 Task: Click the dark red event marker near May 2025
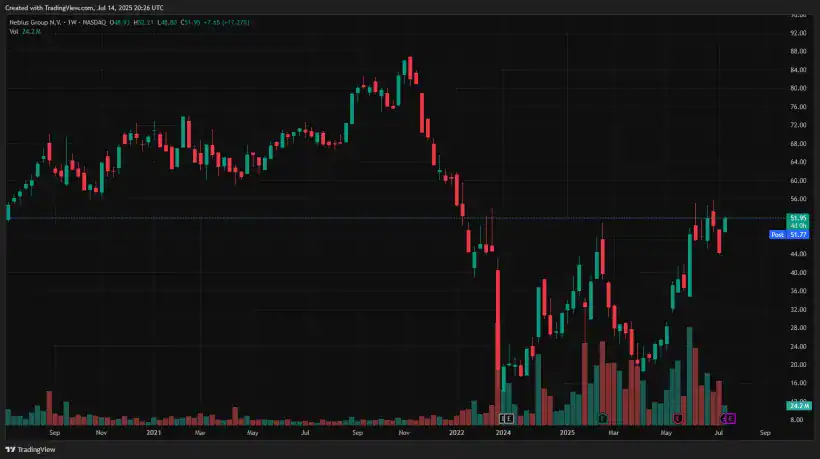tap(678, 417)
